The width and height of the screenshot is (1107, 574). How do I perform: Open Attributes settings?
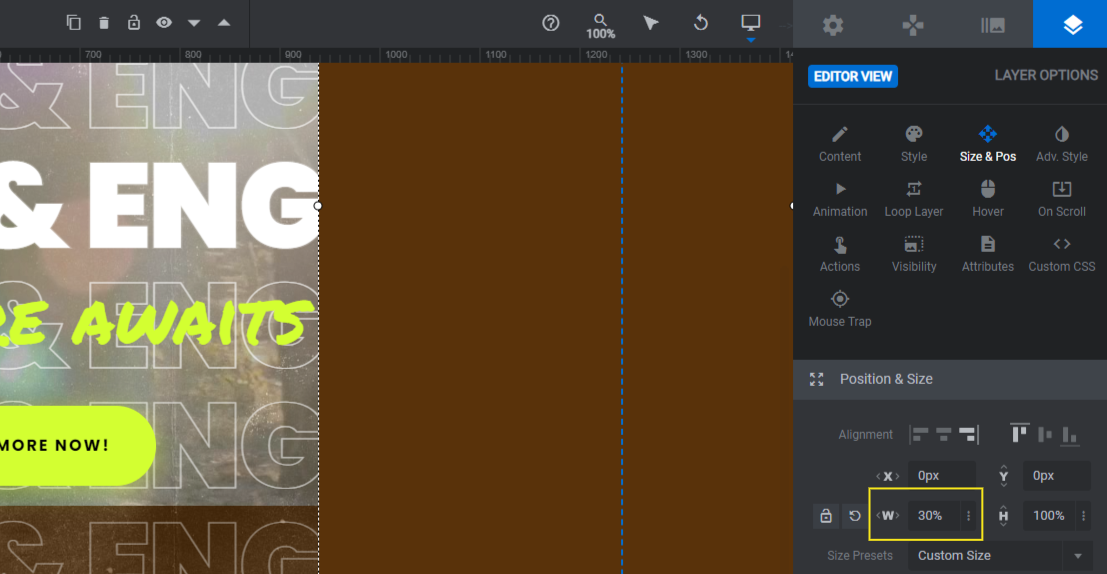tap(988, 253)
